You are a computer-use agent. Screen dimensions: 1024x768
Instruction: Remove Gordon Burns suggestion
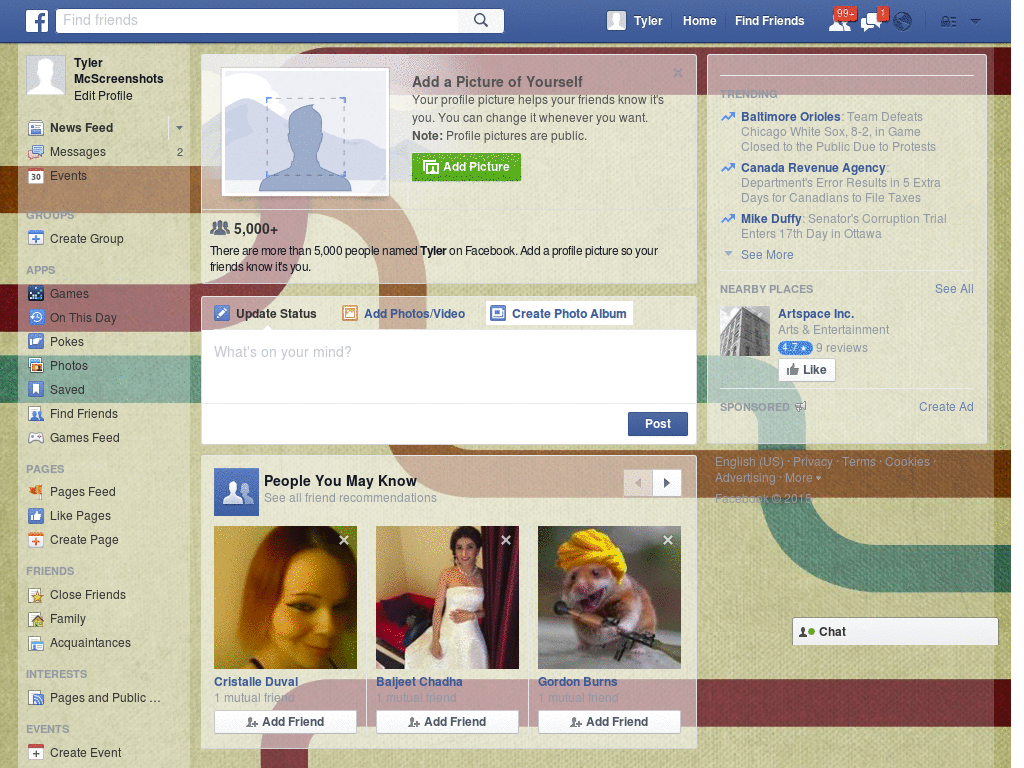point(668,540)
